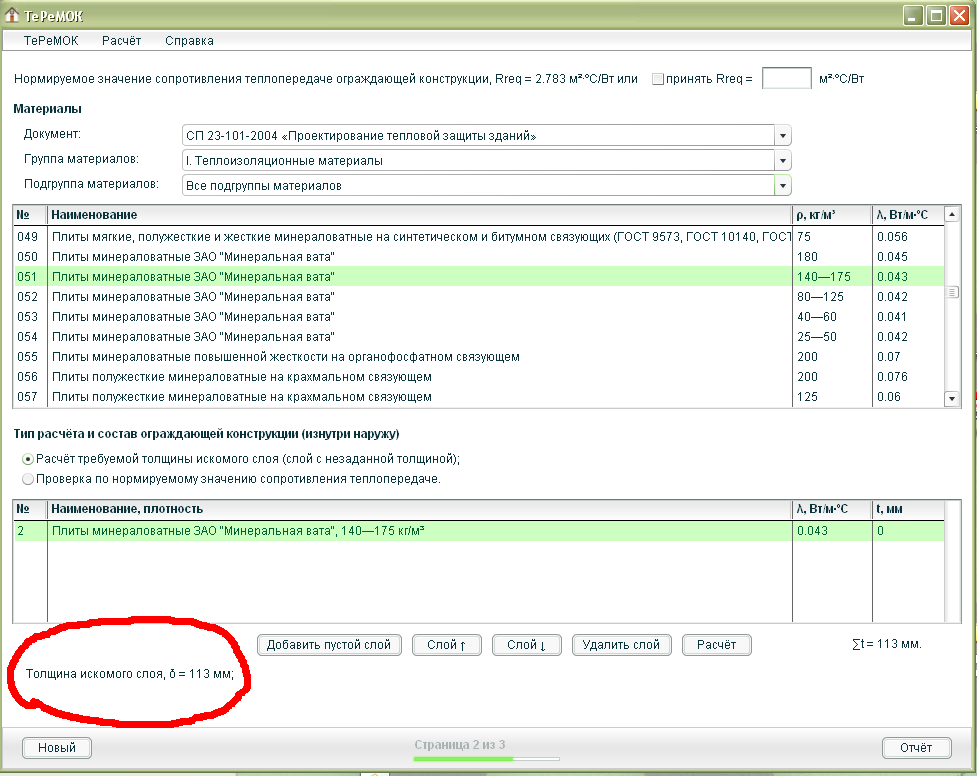The height and width of the screenshot is (776, 977).
Task: Click the 'Добавить пустой слой' button
Action: (x=329, y=645)
